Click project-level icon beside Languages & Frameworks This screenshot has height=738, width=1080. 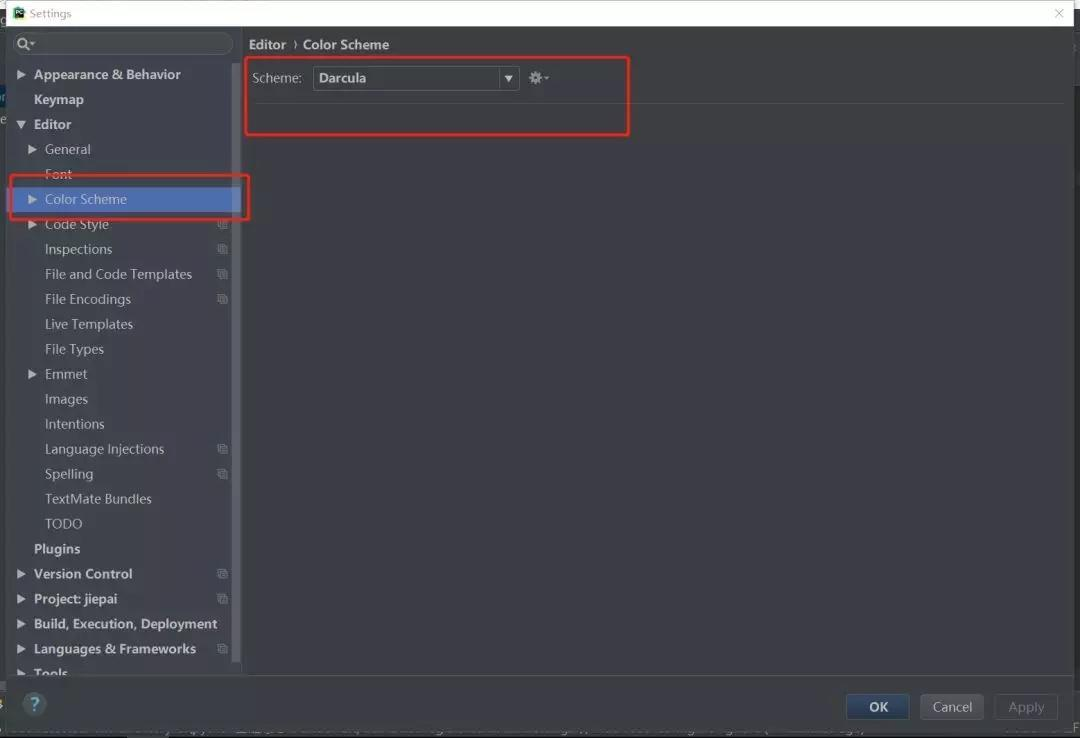222,649
